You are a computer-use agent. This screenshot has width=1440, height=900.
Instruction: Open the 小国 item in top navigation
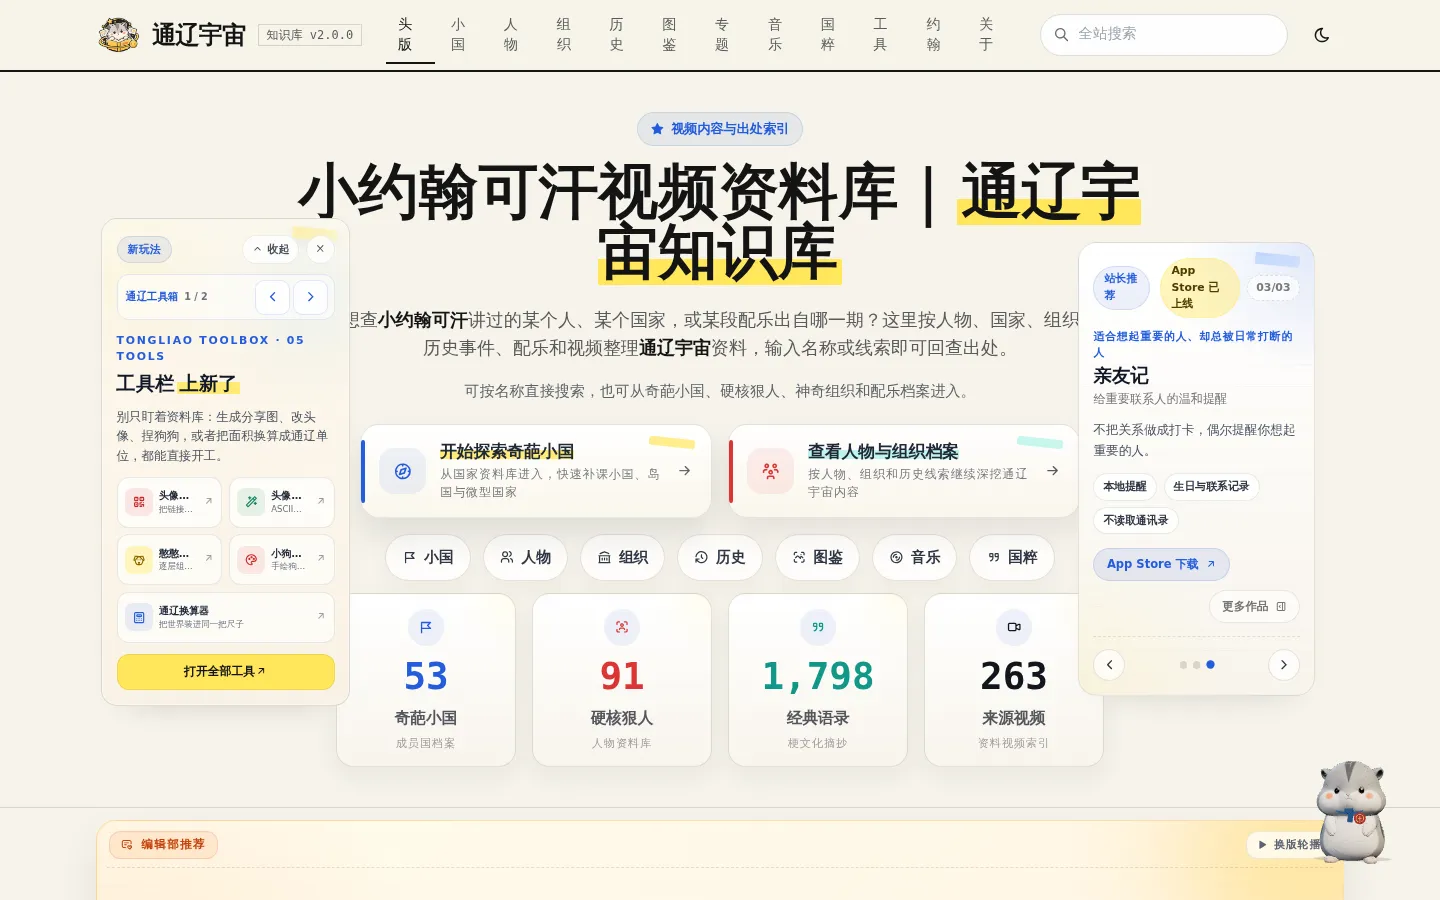coord(458,35)
